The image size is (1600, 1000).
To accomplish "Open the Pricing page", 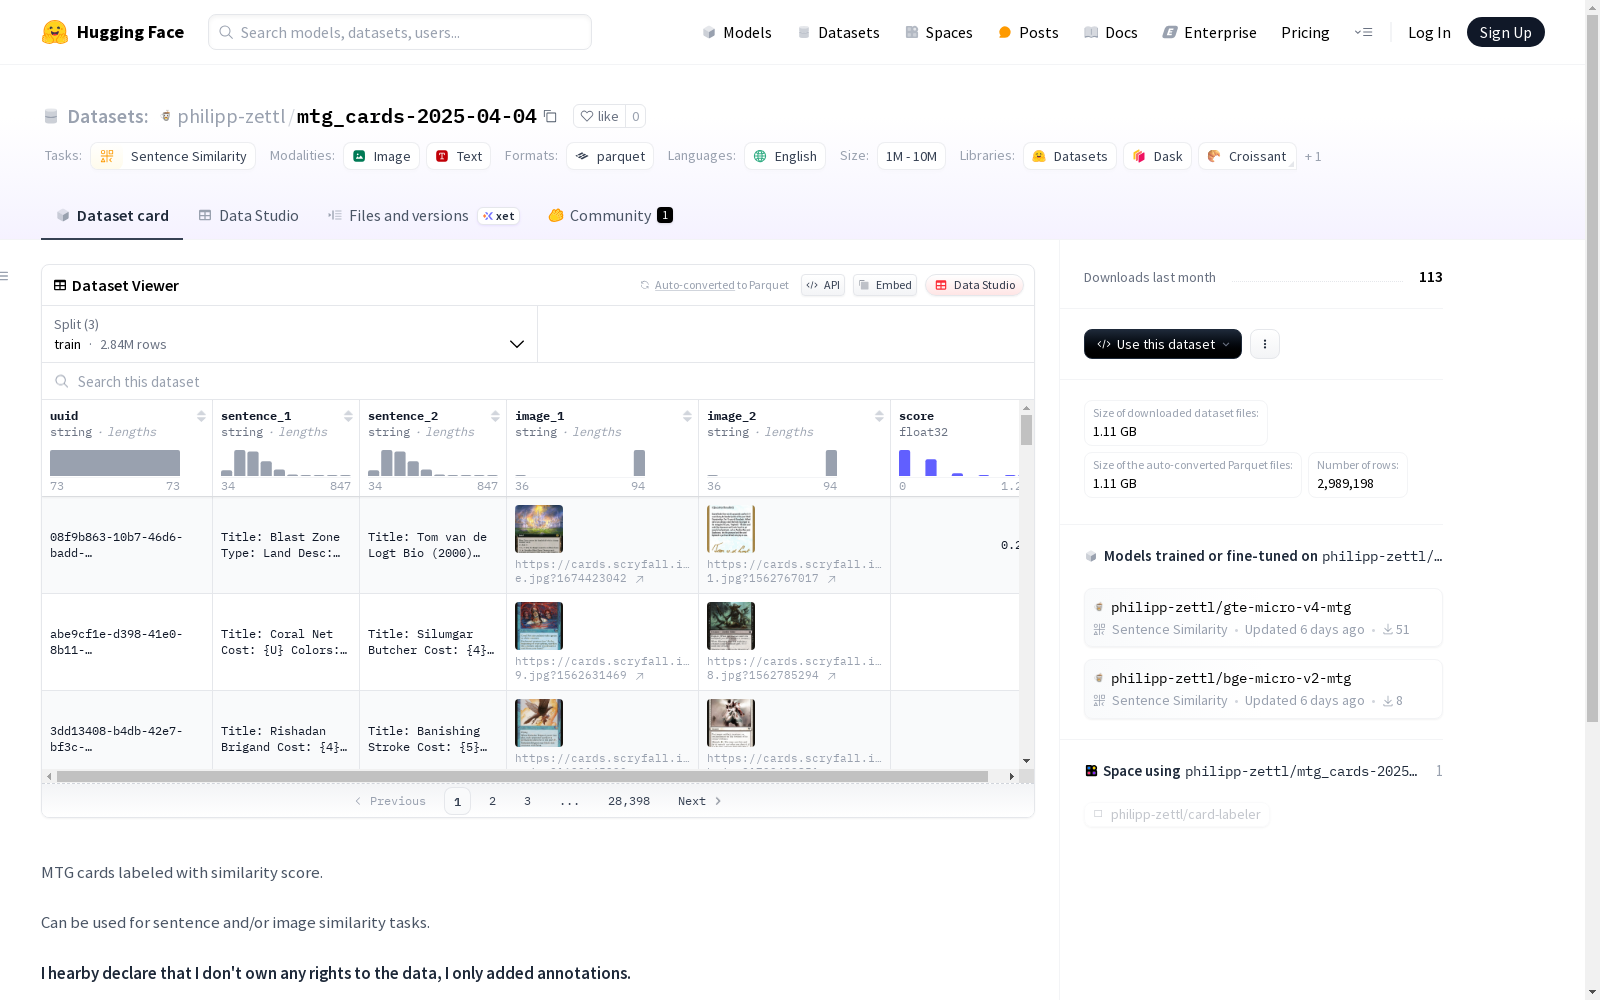I will (1305, 32).
